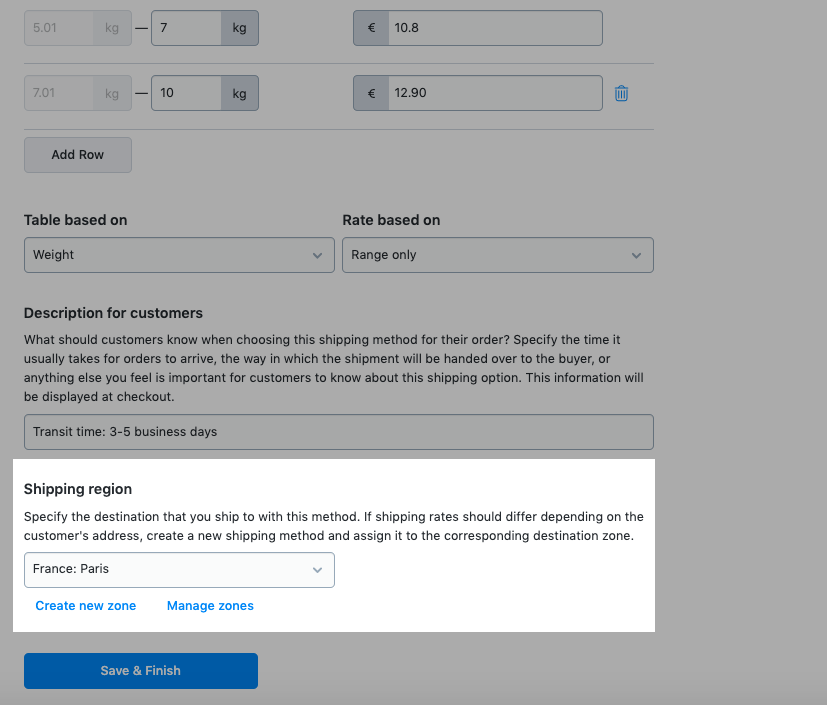Image resolution: width=827 pixels, height=705 pixels.
Task: Click the disabled 7.01 lower weight field
Action: [x=59, y=93]
